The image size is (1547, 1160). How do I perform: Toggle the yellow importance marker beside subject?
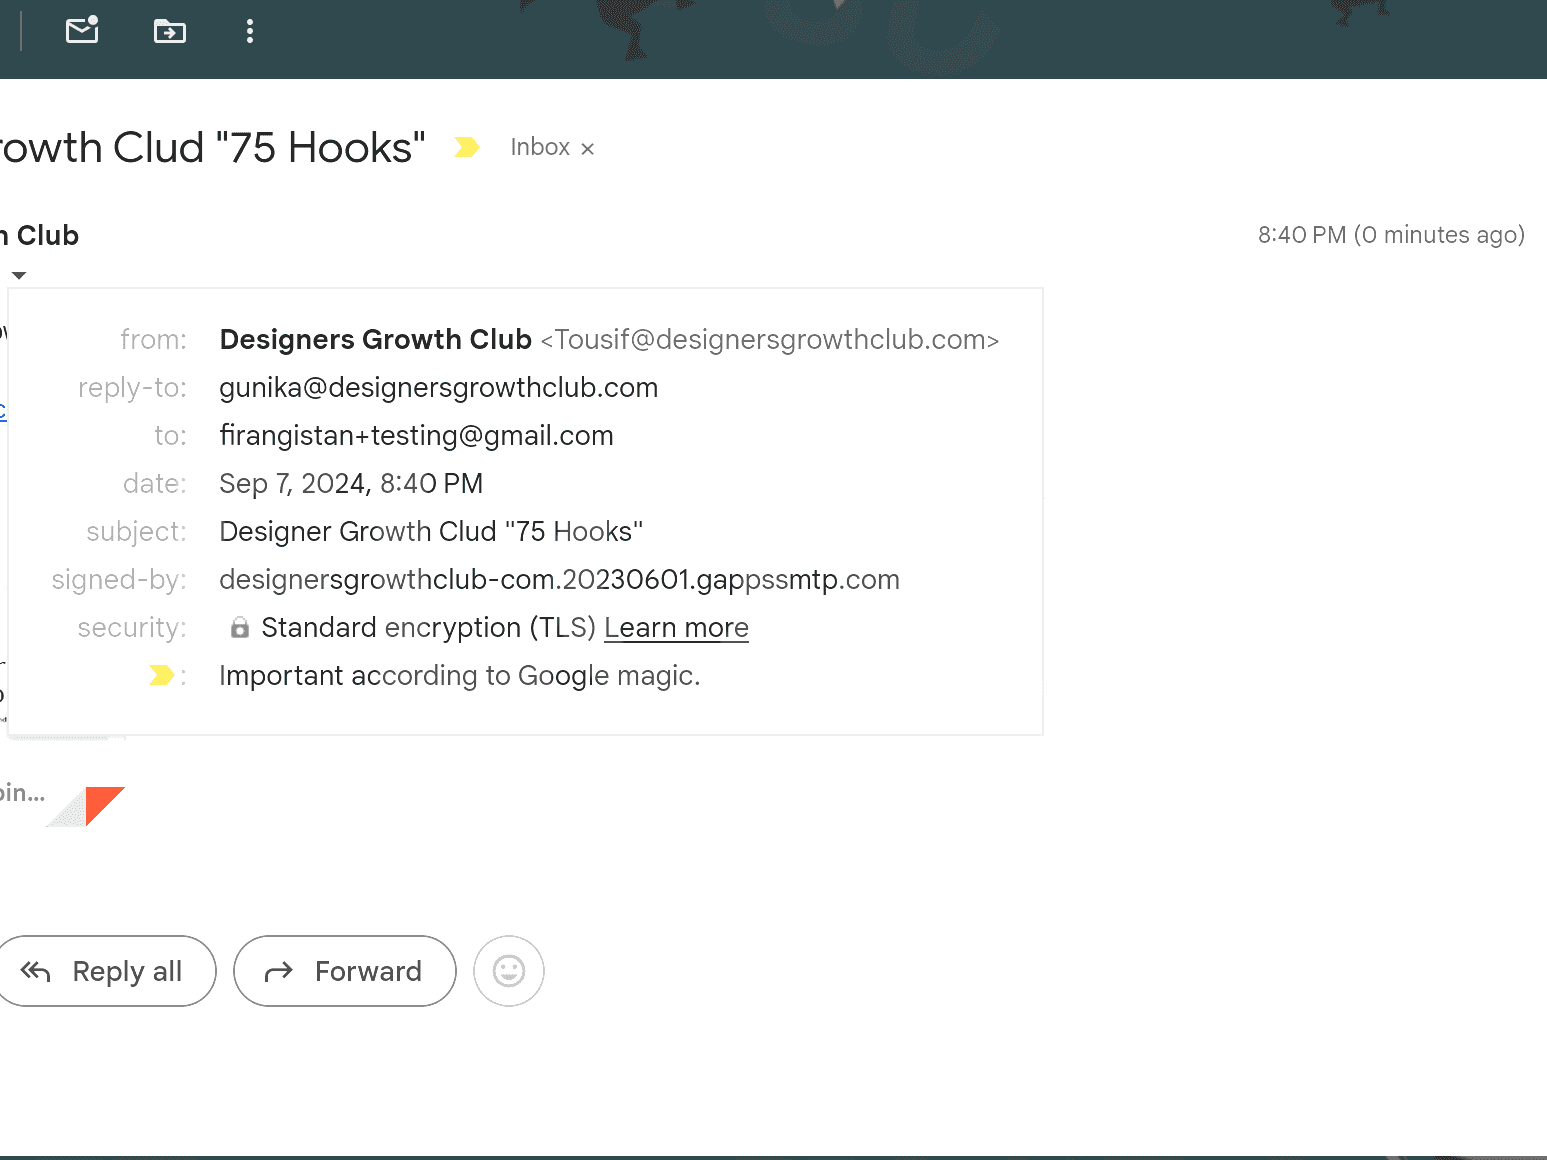pos(467,147)
